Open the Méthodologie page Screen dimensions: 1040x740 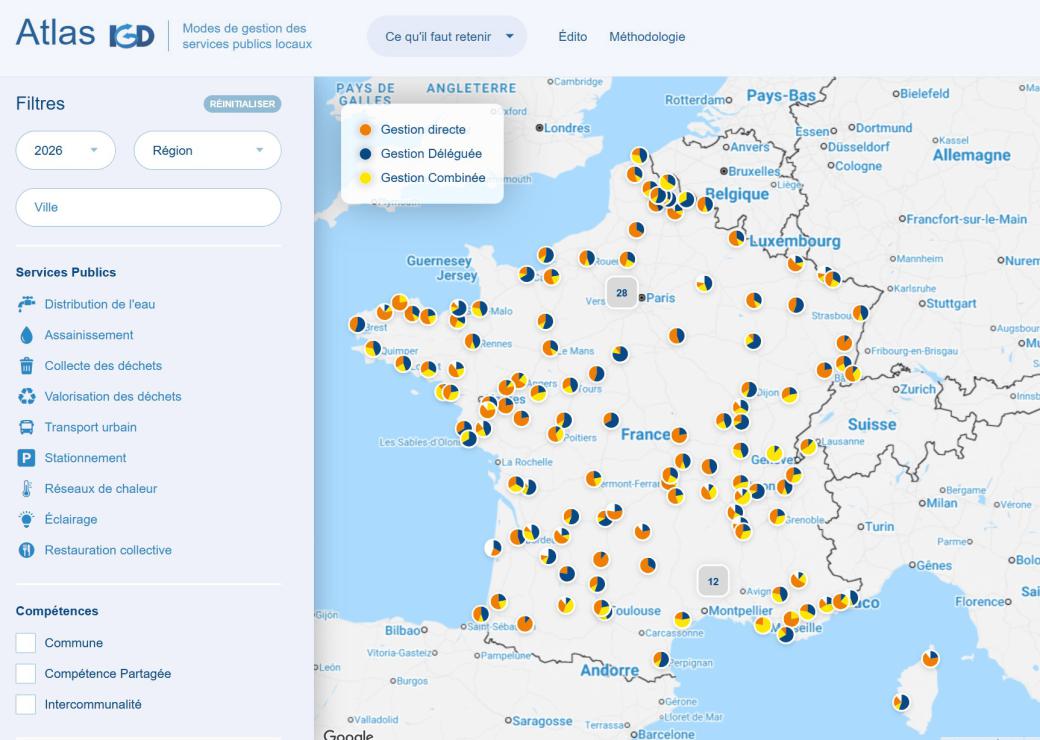(647, 36)
